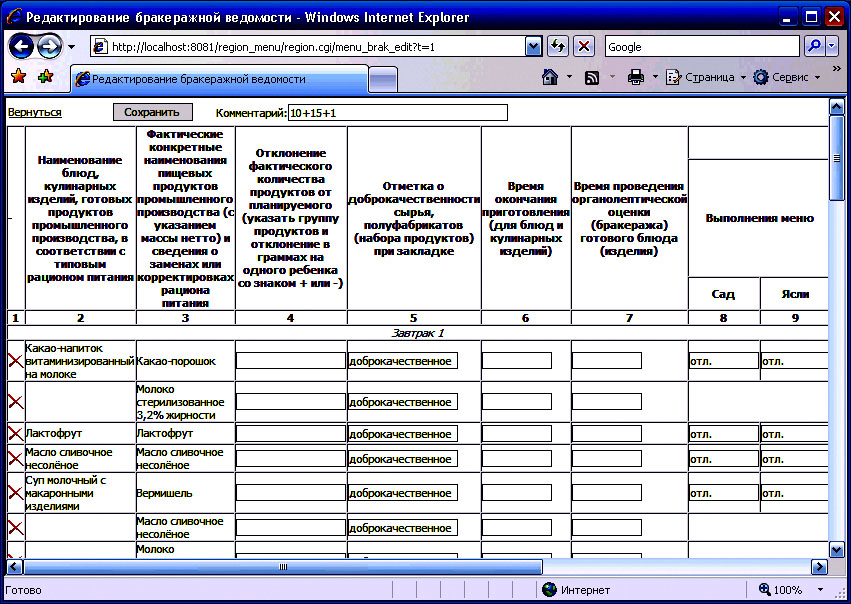Refresh the page with the Refresh icon
The image size is (851, 604).
coord(558,47)
